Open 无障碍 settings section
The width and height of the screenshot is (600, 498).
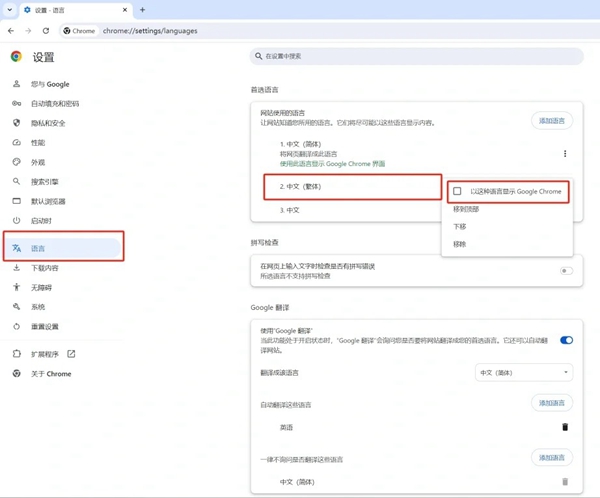41,287
